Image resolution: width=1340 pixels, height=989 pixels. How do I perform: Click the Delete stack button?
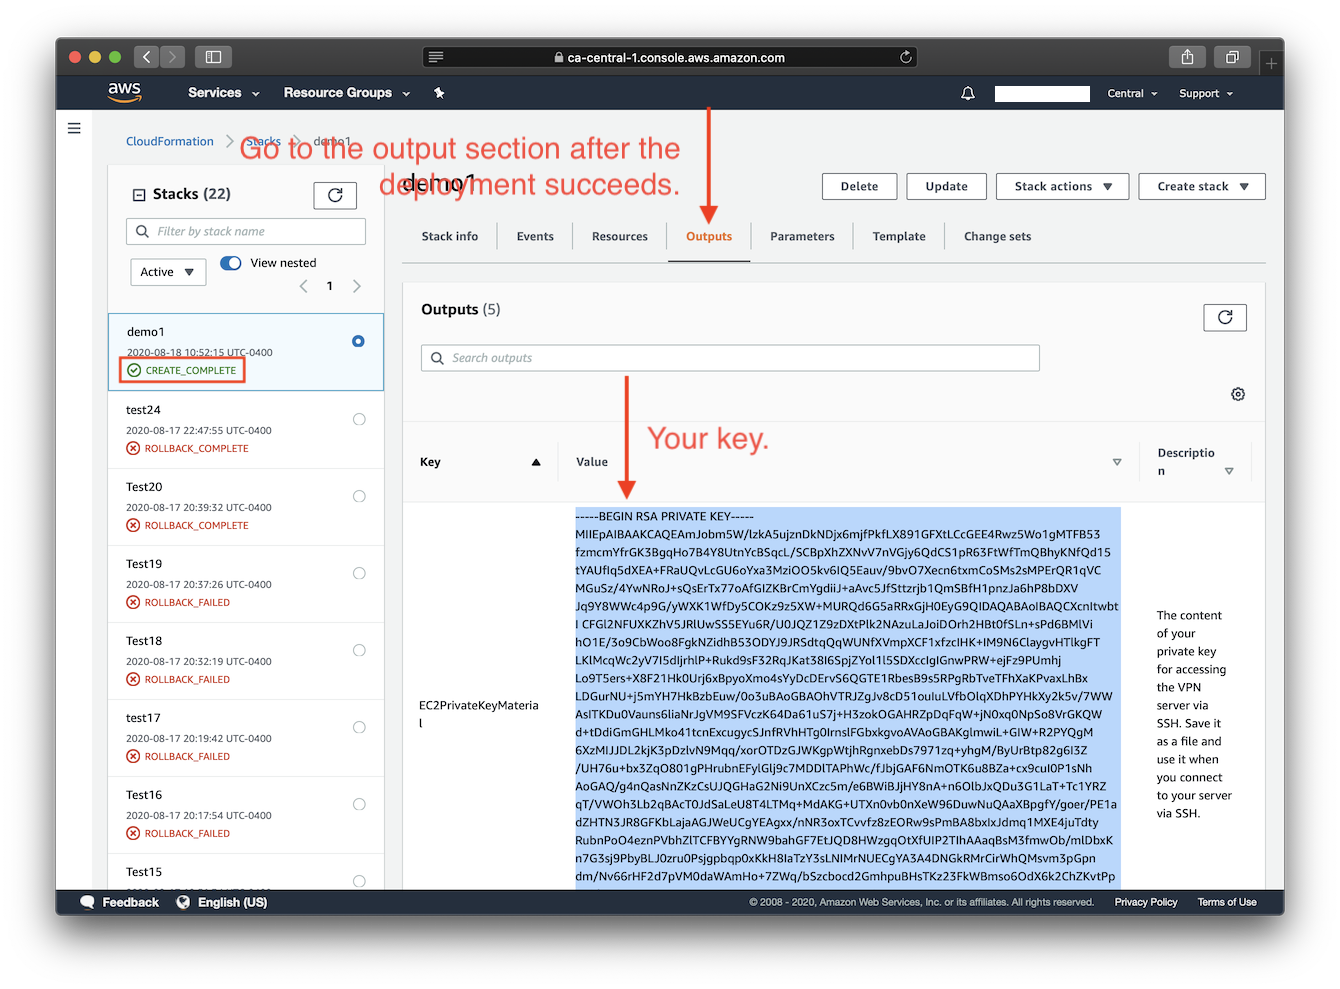pos(859,186)
